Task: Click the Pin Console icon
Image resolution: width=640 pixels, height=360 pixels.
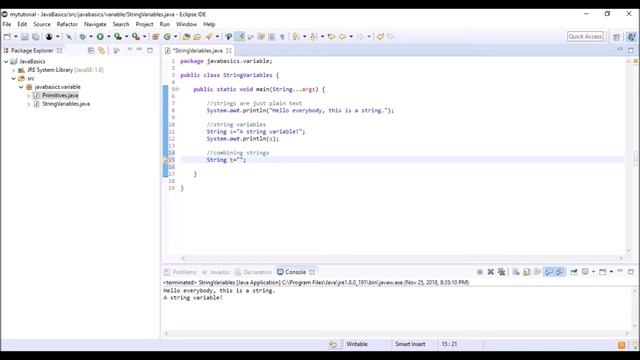Action: point(574,272)
